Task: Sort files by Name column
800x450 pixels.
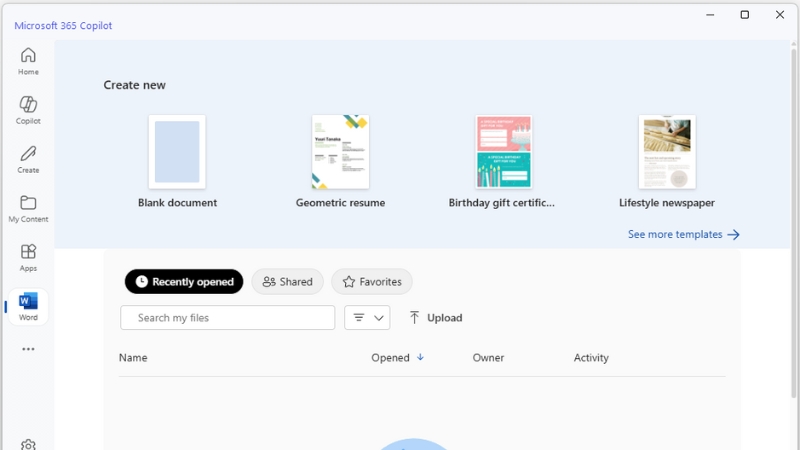Action: [133, 358]
